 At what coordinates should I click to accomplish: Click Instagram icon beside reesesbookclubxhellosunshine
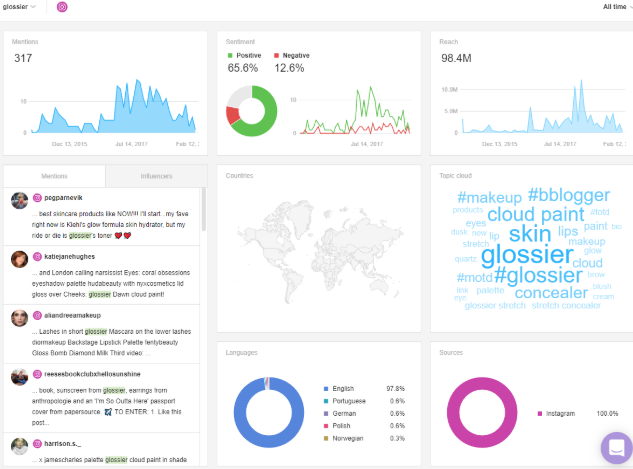click(37, 375)
